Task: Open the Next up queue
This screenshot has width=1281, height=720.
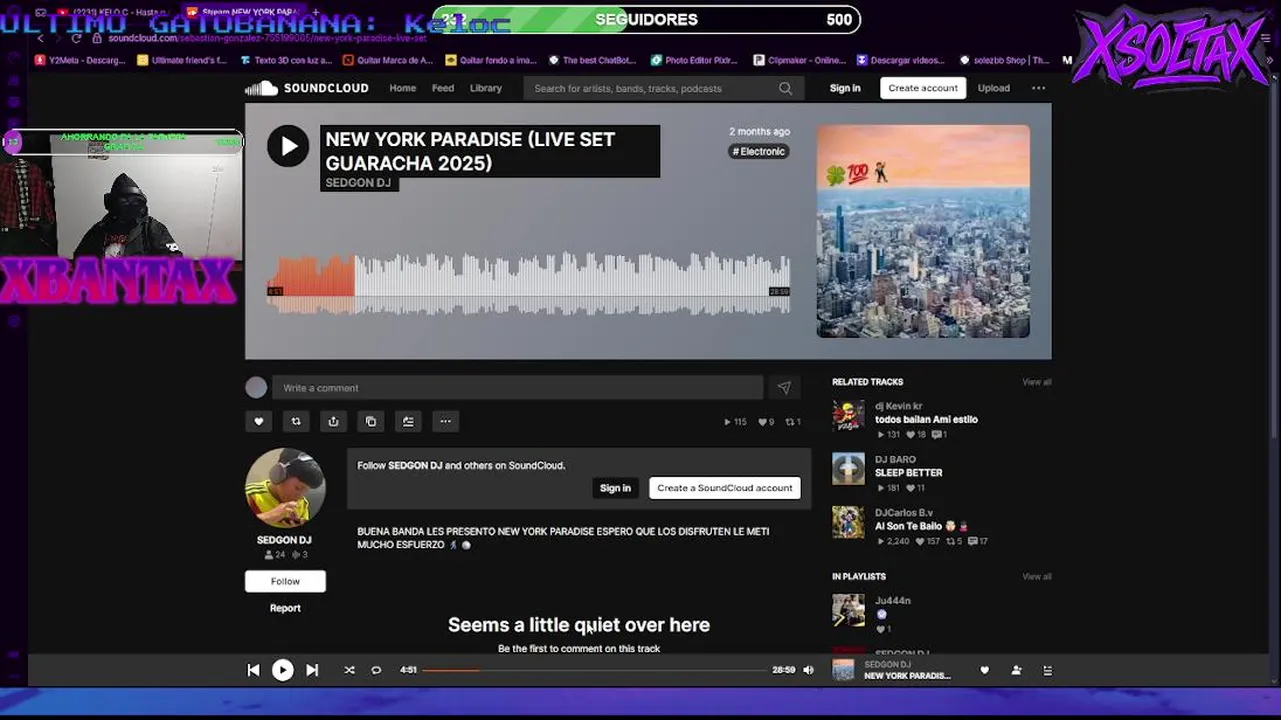Action: (1047, 670)
